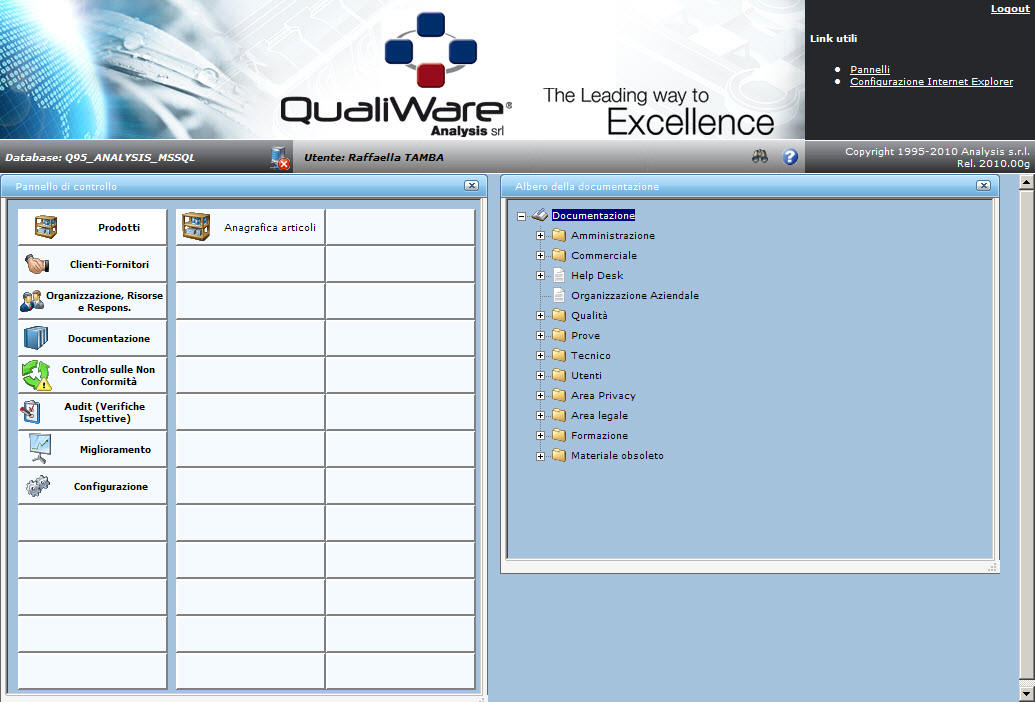
Task: Expand the Qualità folder in tree
Action: coord(541,316)
